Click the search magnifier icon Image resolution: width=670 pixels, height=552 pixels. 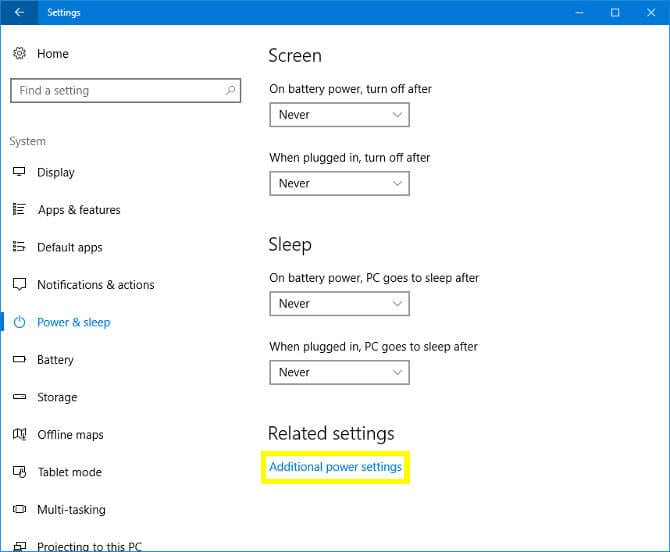(x=230, y=90)
